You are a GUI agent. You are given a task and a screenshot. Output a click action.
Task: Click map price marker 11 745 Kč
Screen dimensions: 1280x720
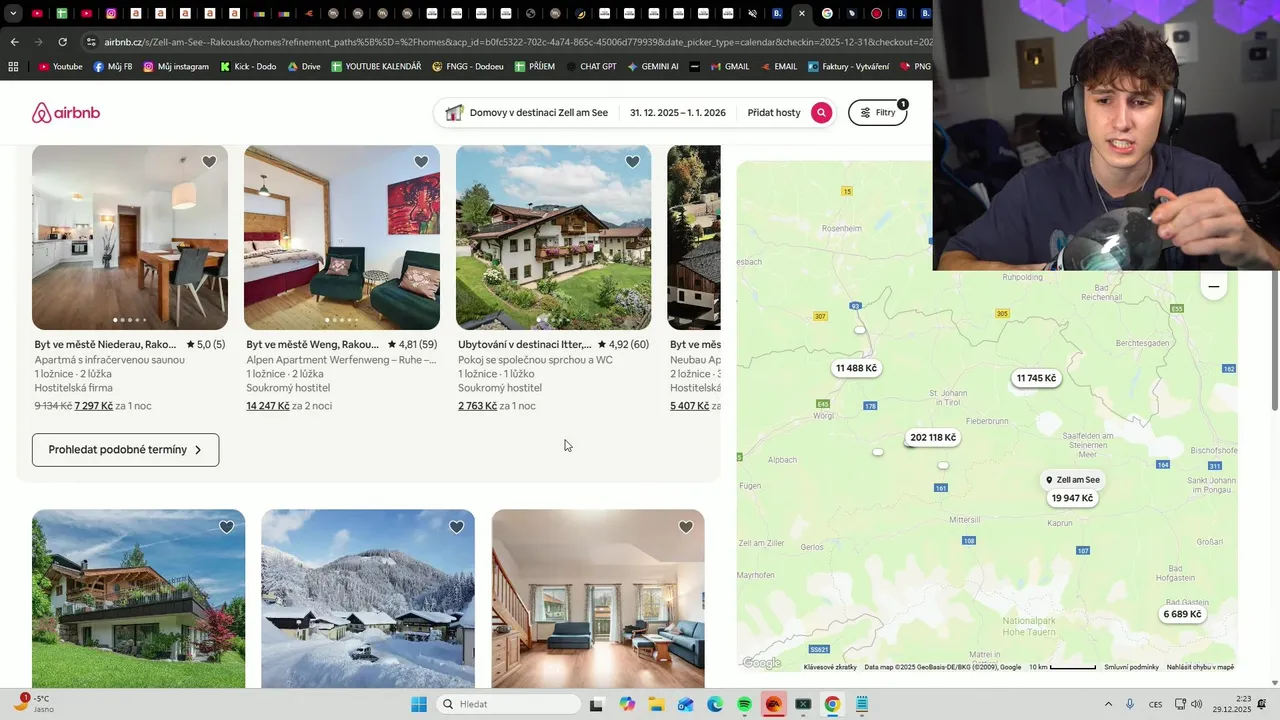pos(1037,378)
